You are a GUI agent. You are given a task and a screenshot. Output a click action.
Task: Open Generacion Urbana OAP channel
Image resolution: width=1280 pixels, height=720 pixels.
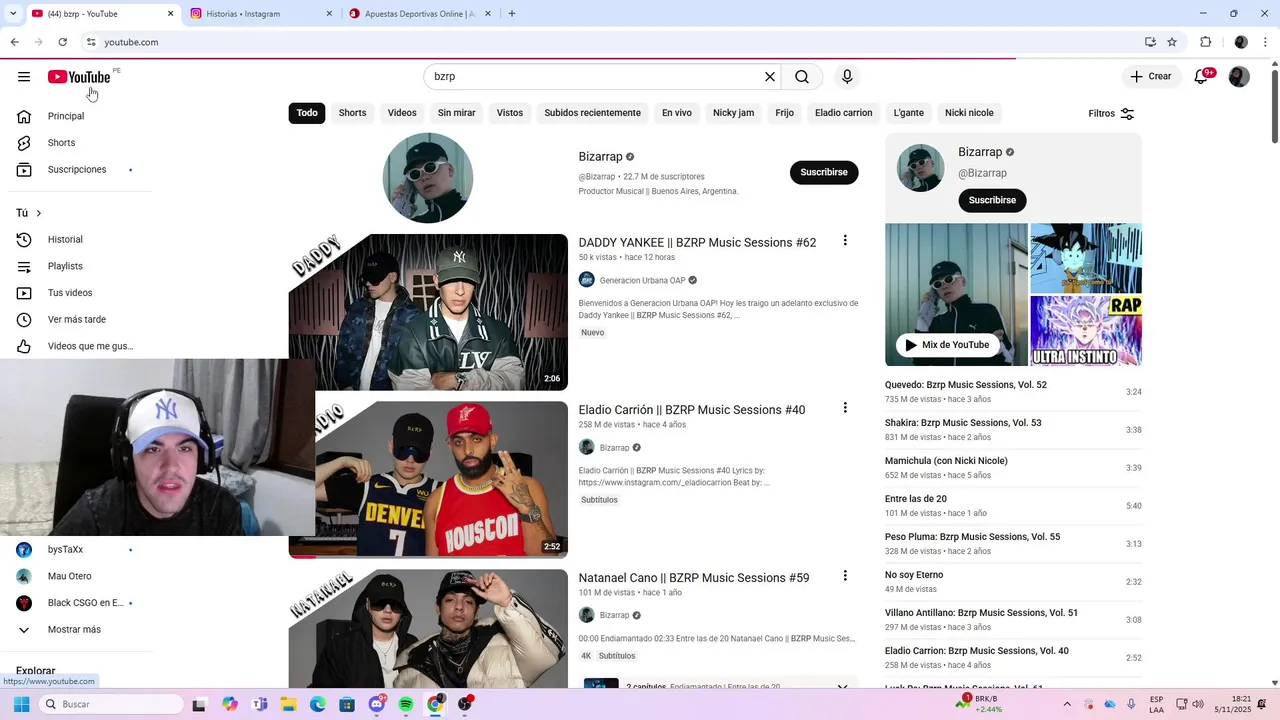pyautogui.click(x=642, y=280)
